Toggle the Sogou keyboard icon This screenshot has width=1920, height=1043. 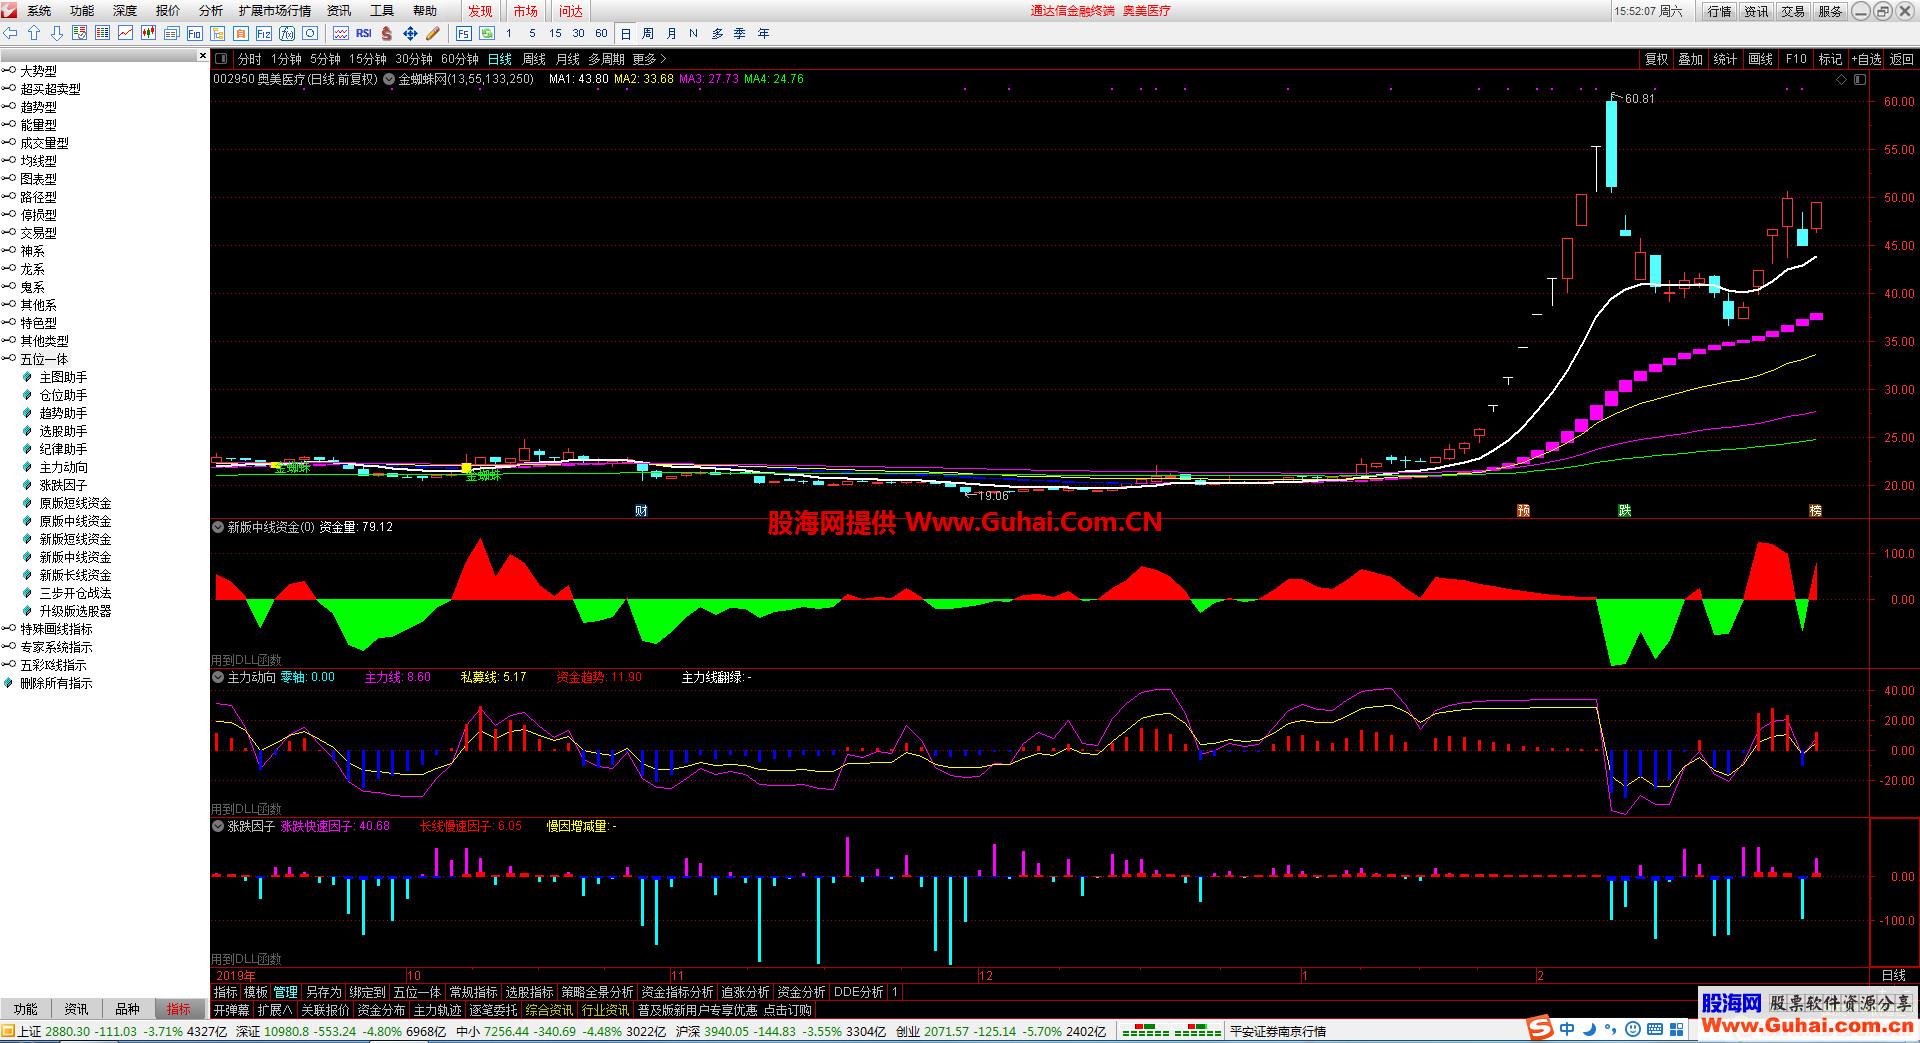[1653, 1028]
